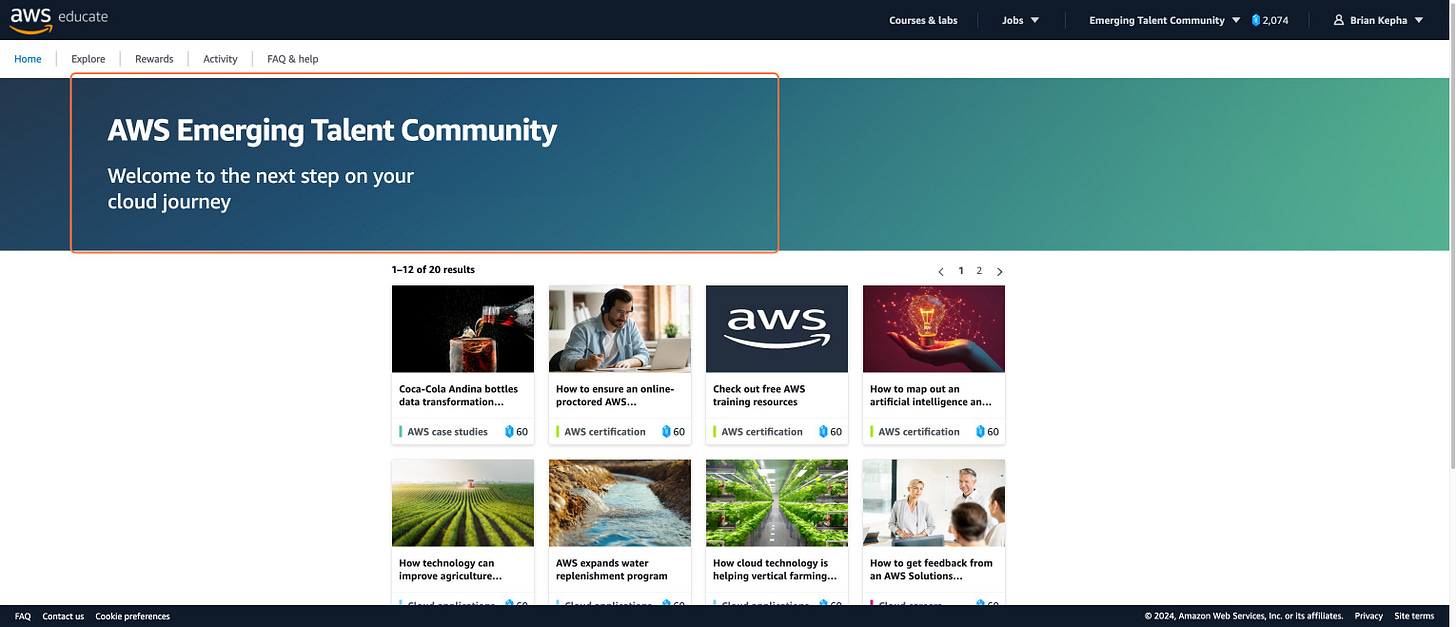Click the blue points gem icon beside 2,074
This screenshot has height=627, width=1456.
point(1256,20)
